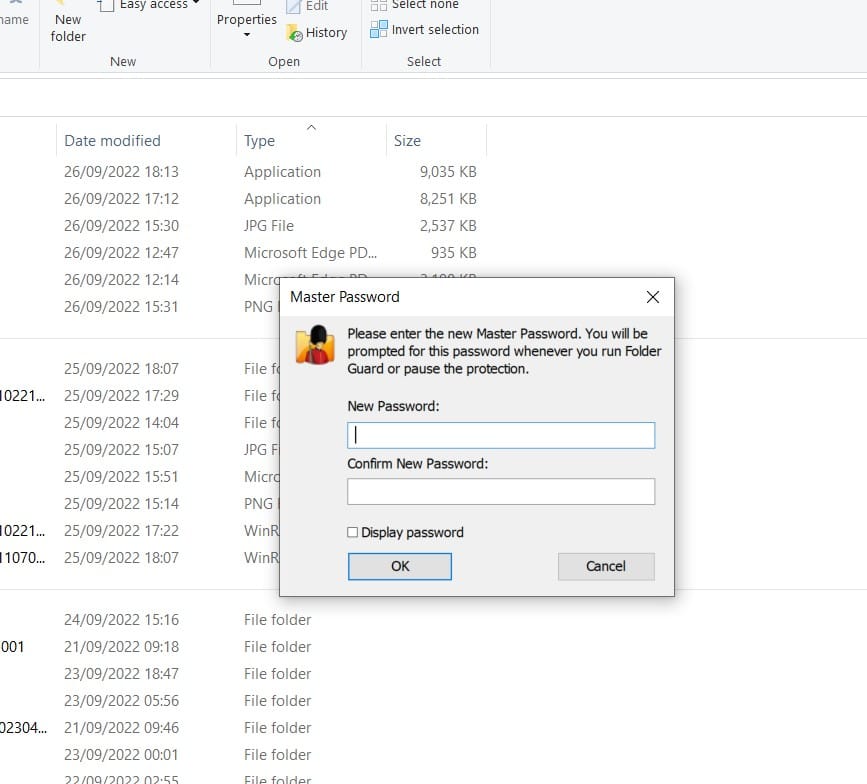Image resolution: width=867 pixels, height=784 pixels.
Task: Click Cancel in Master Password dialog
Action: tap(606, 566)
